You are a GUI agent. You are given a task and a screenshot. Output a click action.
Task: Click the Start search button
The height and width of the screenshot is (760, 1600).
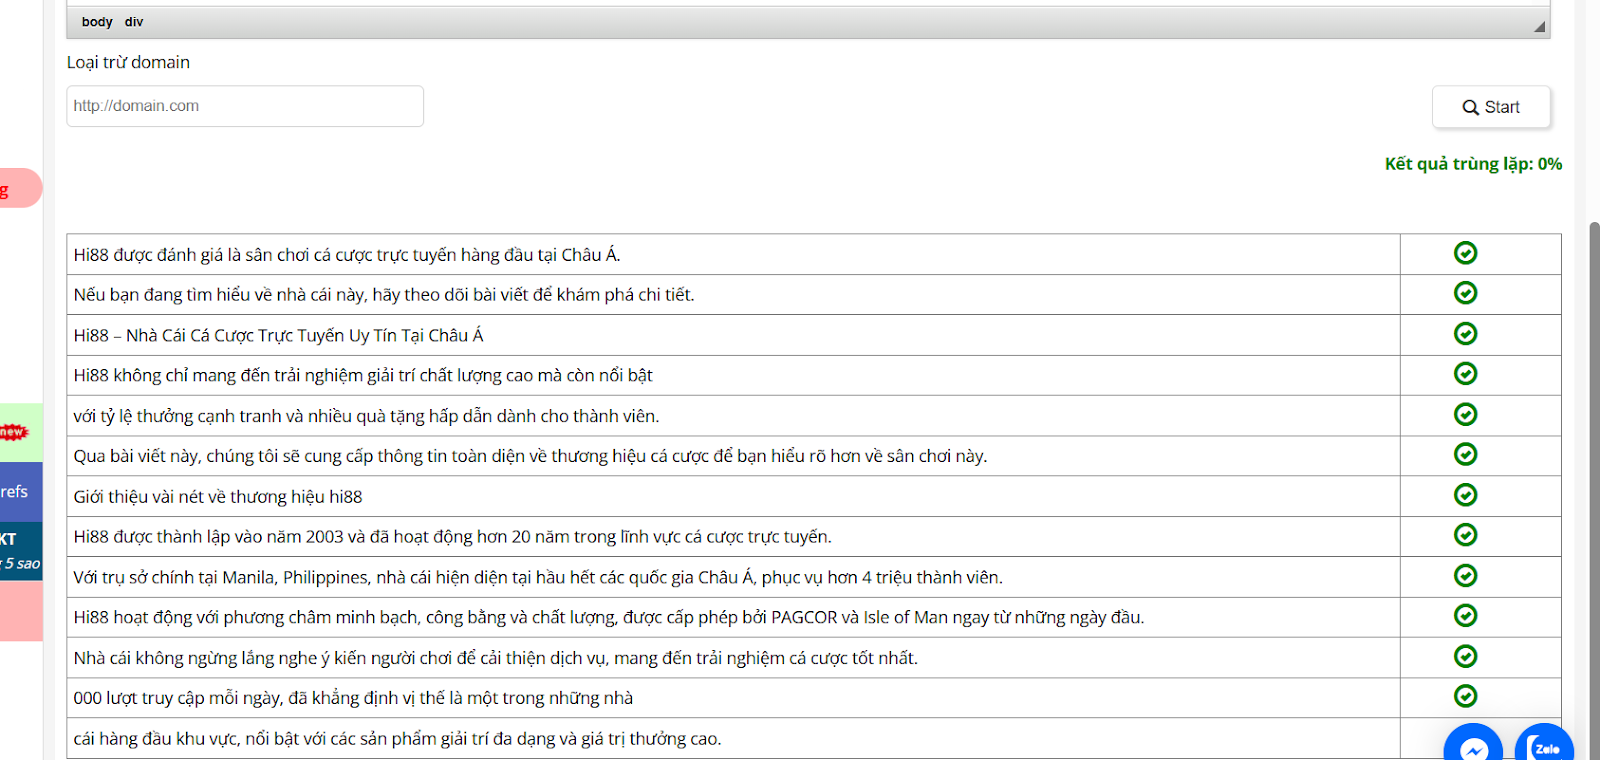pyautogui.click(x=1491, y=107)
